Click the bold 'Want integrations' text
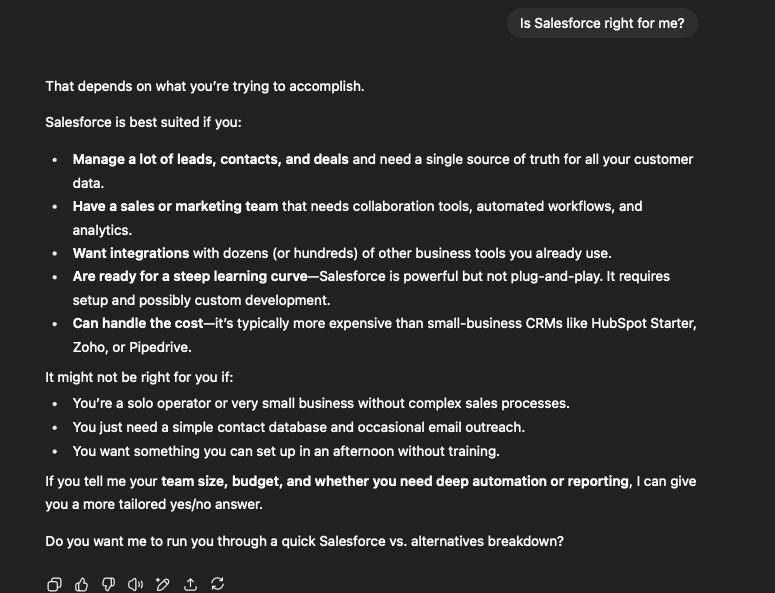The width and height of the screenshot is (775, 593). click(x=131, y=253)
